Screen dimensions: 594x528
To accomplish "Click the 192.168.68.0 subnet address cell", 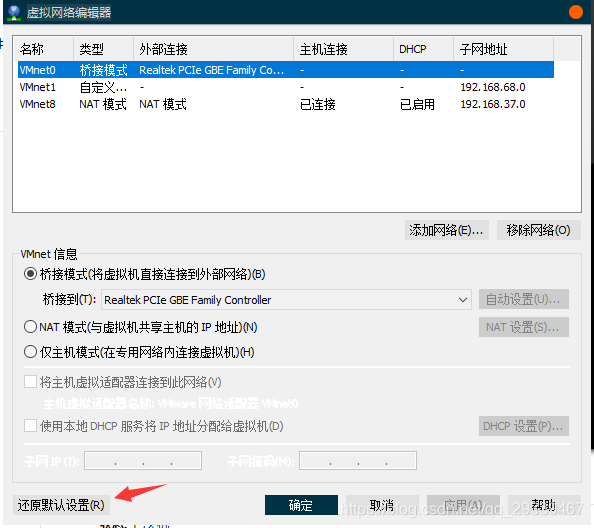I will click(492, 87).
